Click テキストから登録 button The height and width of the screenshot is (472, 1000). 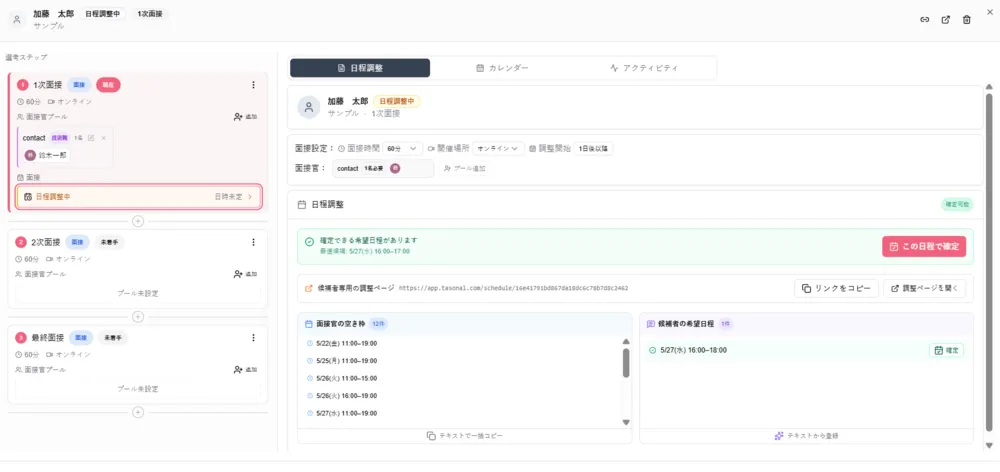[x=806, y=436]
